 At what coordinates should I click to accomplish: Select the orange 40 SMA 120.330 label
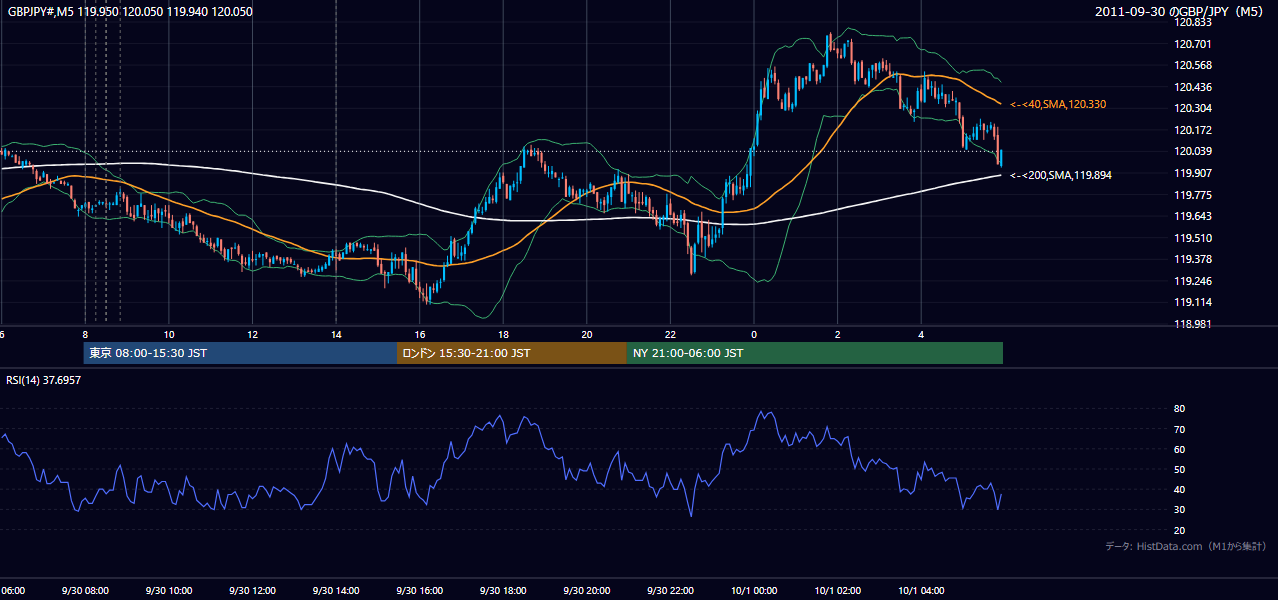pyautogui.click(x=1058, y=104)
